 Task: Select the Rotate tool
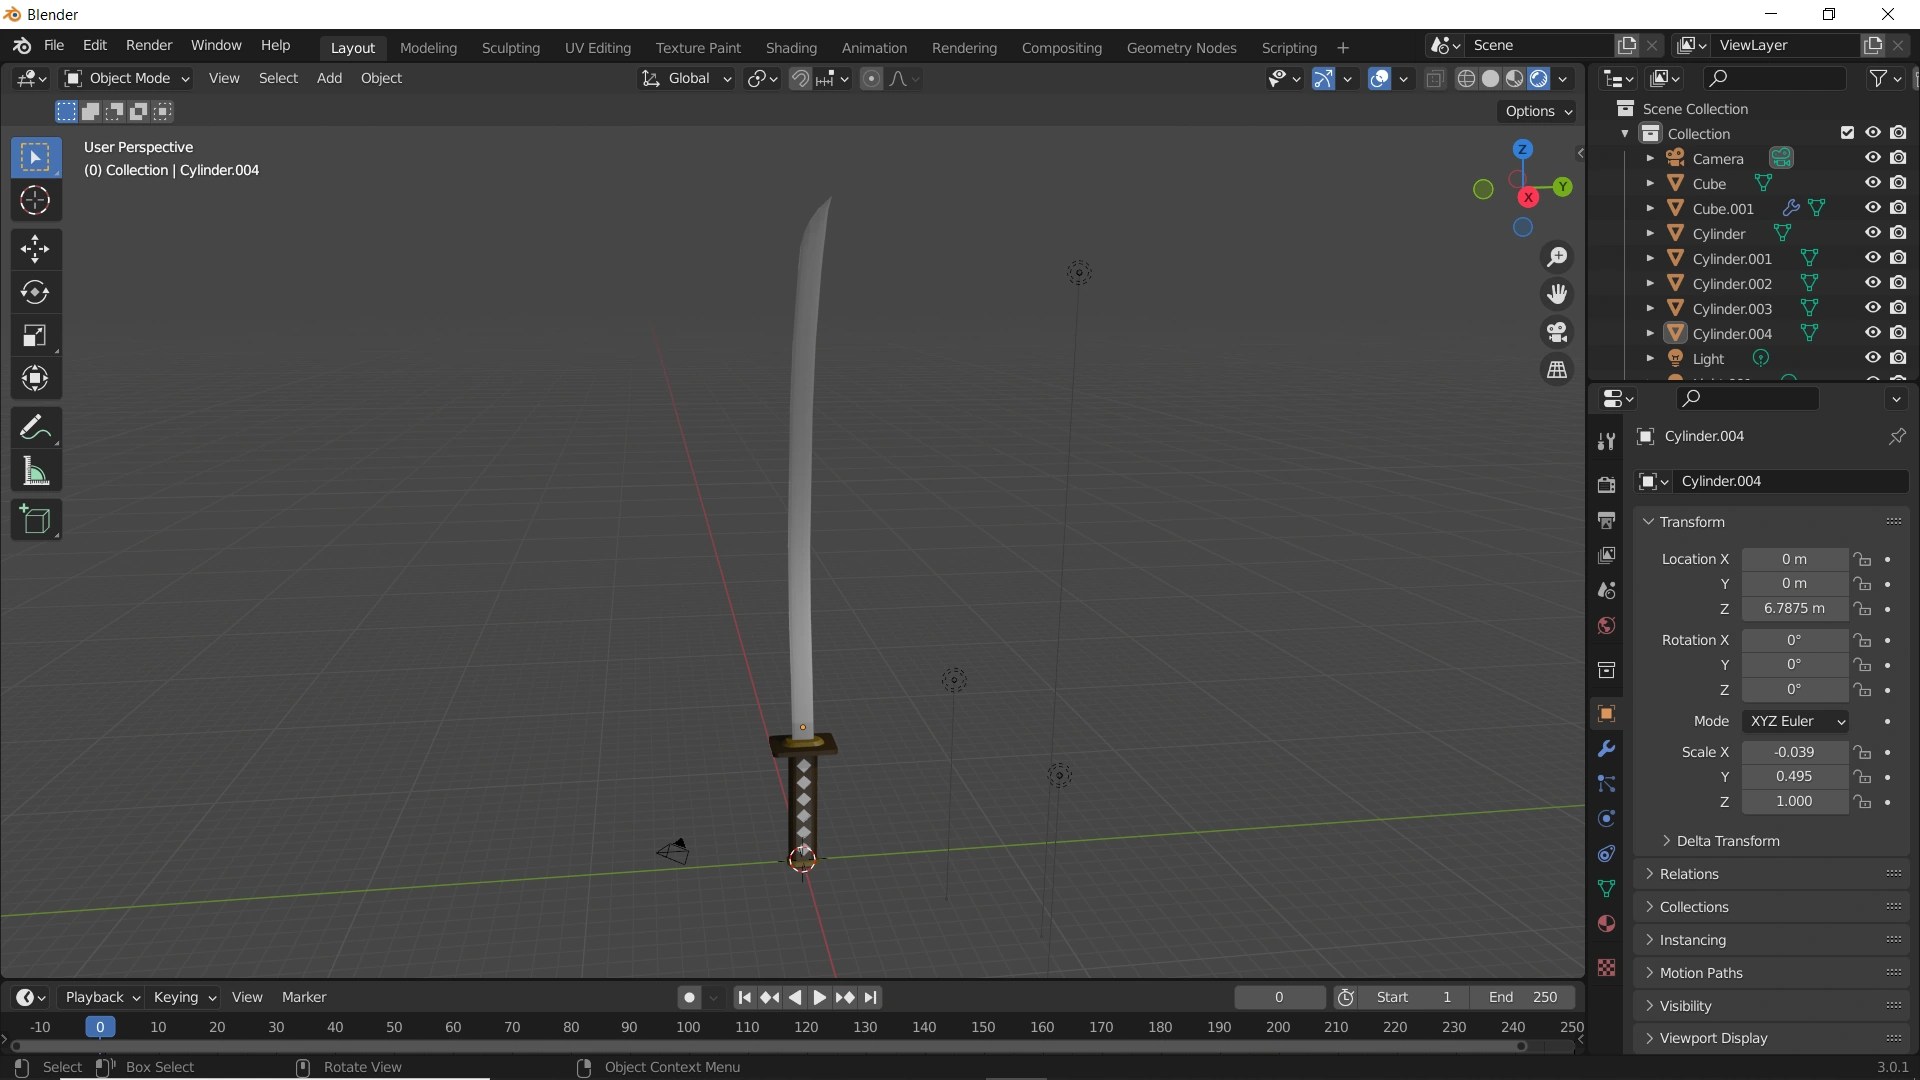tap(35, 292)
